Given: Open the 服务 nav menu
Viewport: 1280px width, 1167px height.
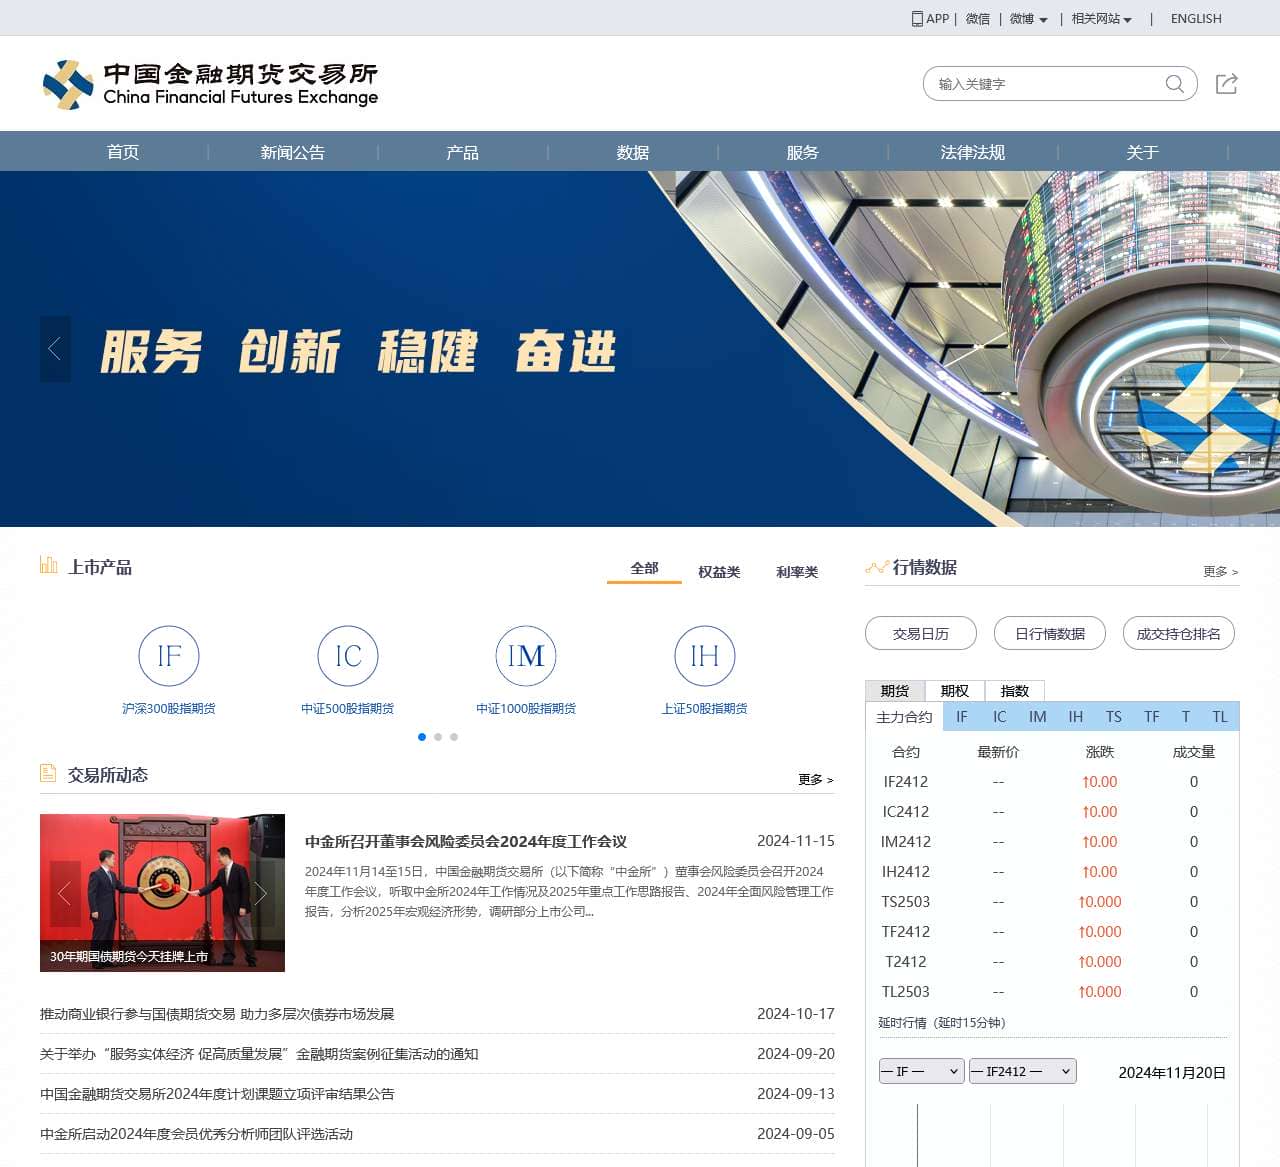Looking at the screenshot, I should click(x=803, y=152).
